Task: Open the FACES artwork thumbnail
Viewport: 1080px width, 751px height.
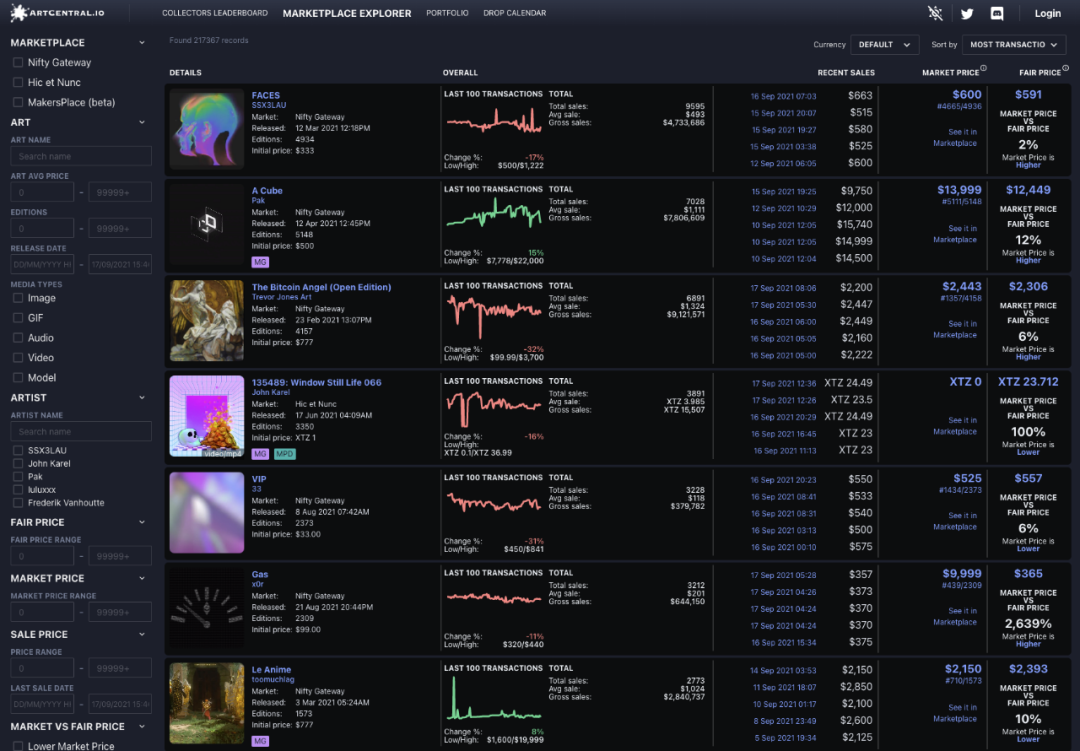Action: pyautogui.click(x=207, y=129)
